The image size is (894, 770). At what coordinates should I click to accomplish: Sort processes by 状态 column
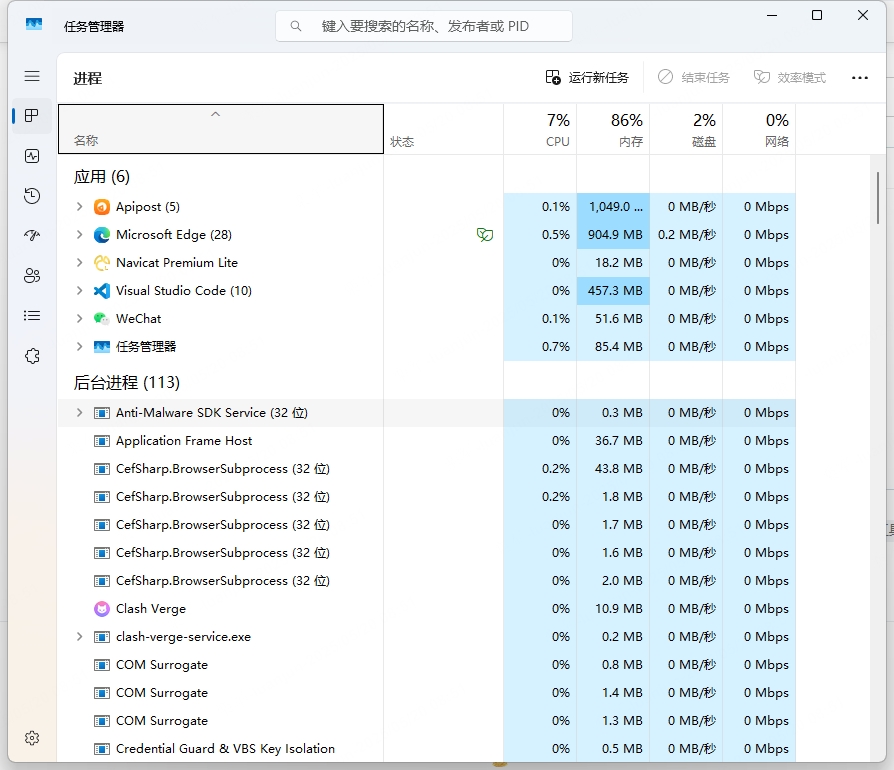(444, 129)
